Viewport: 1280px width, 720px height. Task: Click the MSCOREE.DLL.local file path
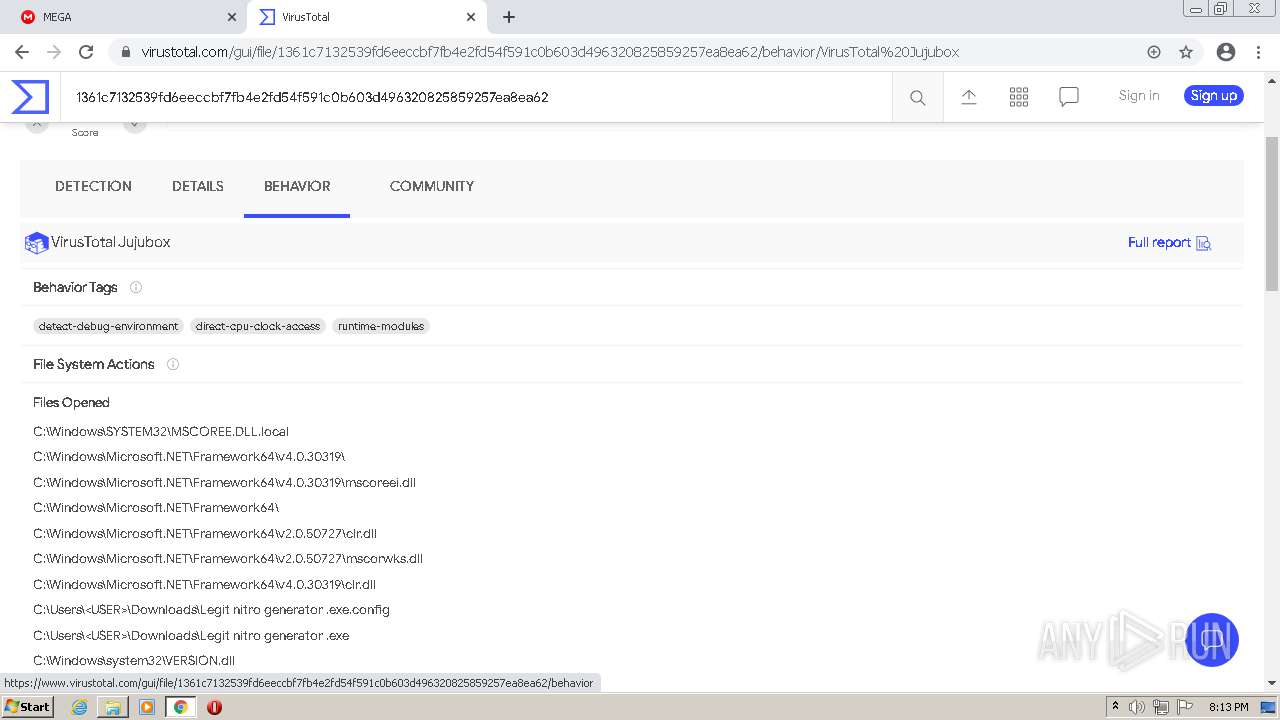[x=161, y=432]
